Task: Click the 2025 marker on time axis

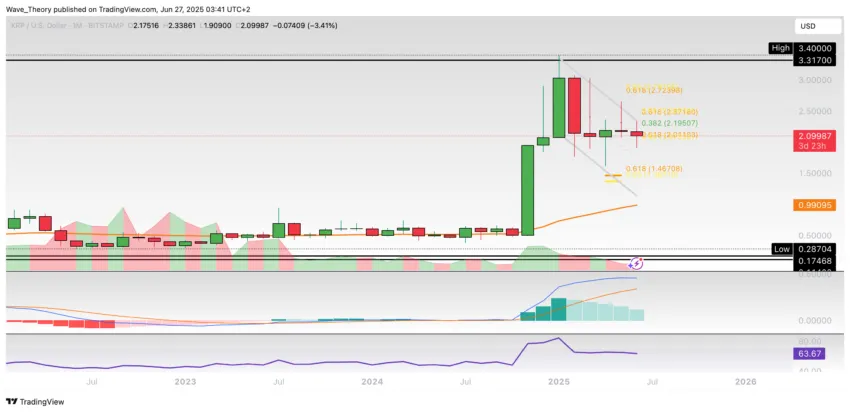Action: (x=559, y=382)
